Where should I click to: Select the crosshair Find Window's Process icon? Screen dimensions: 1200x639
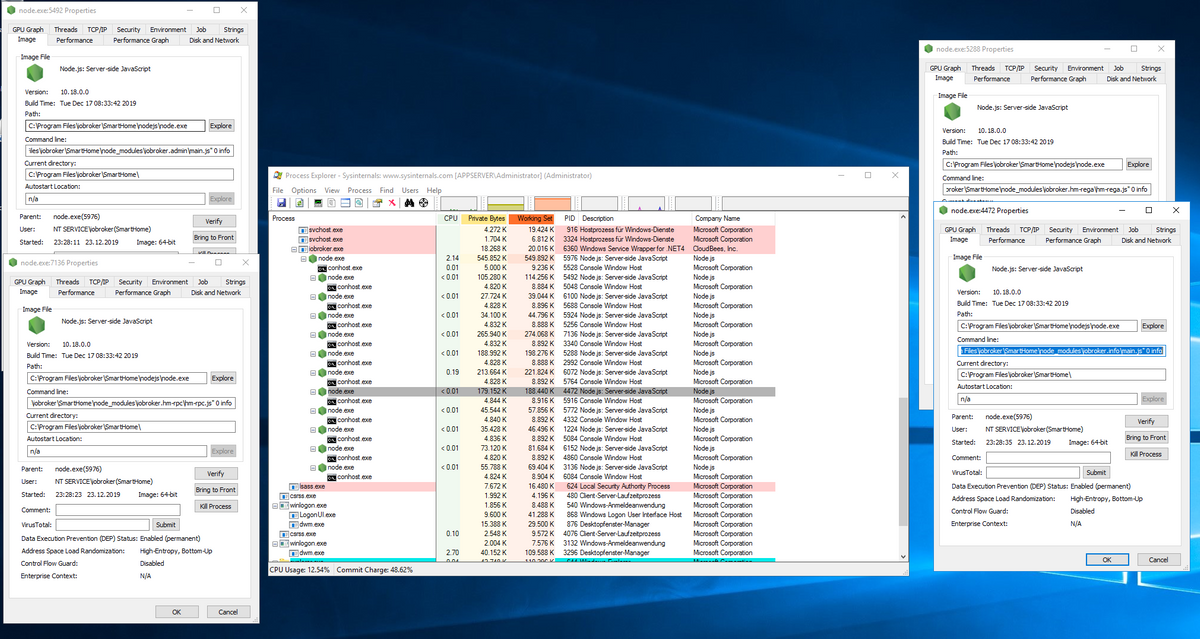[x=424, y=202]
